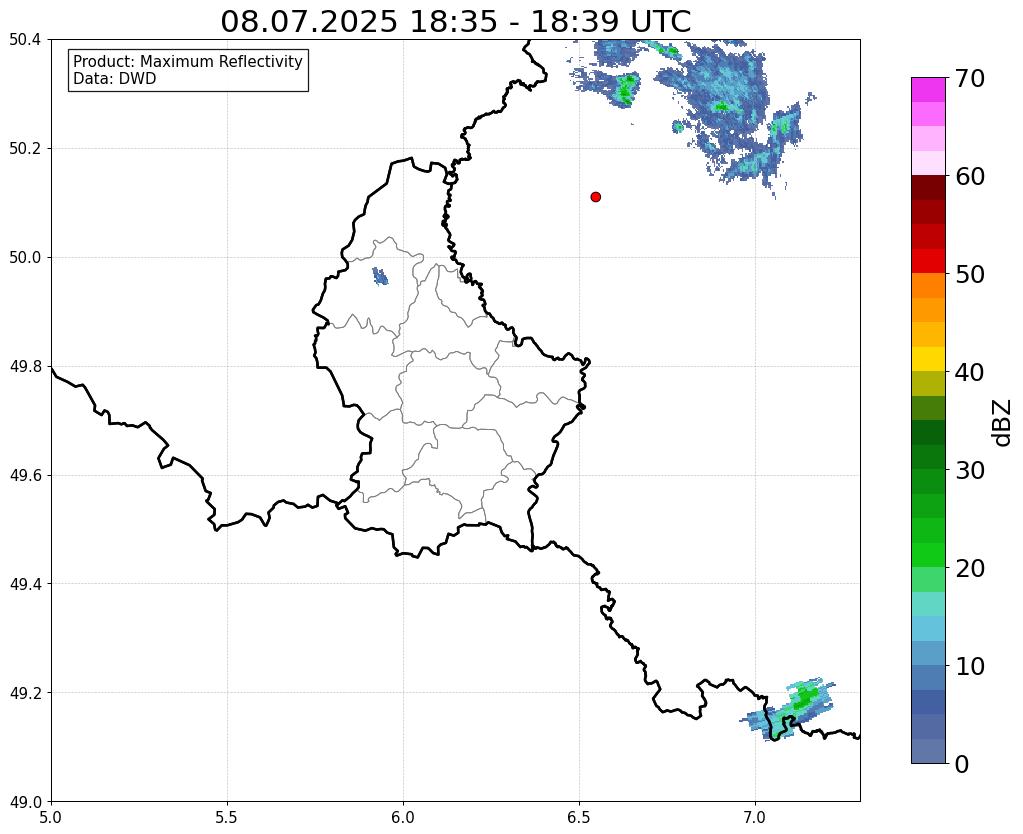Click the 10 tick label on colorbar
This screenshot has height=834, width=1023.
[x=970, y=666]
